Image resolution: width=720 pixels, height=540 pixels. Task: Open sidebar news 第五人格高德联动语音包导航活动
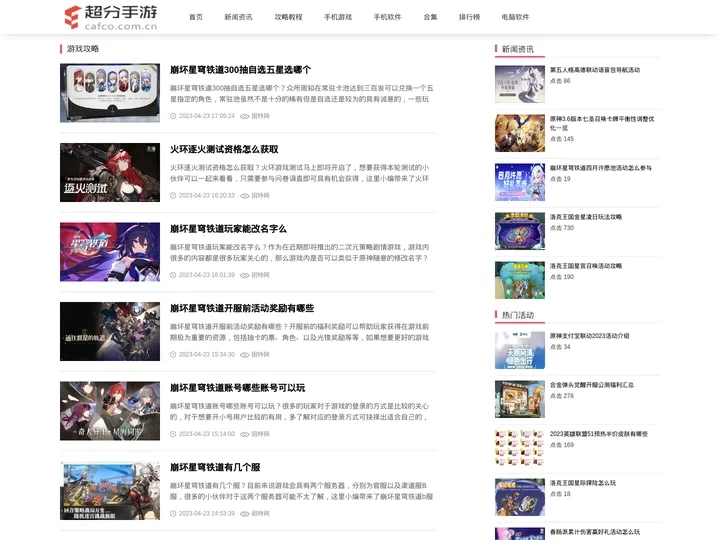pos(595,70)
